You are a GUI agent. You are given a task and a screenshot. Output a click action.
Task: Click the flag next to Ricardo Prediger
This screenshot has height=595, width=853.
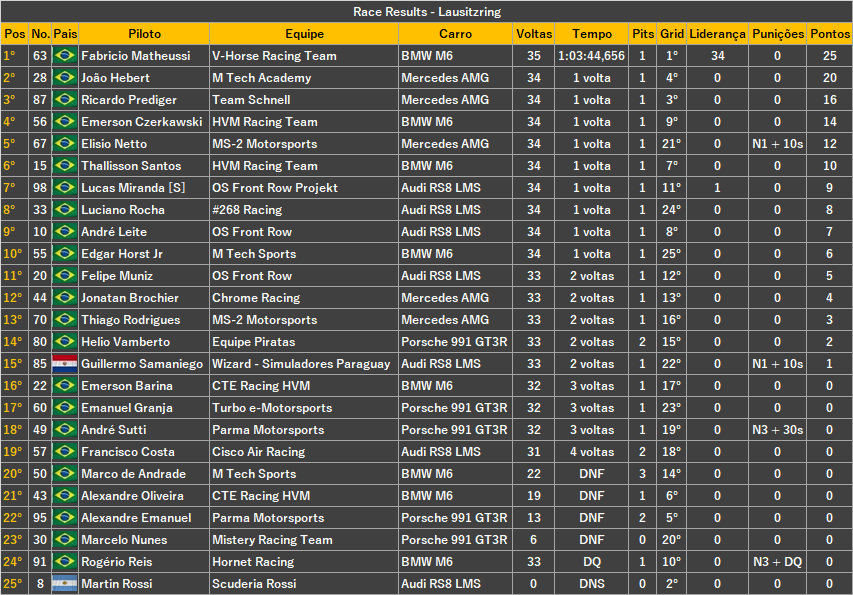click(65, 100)
